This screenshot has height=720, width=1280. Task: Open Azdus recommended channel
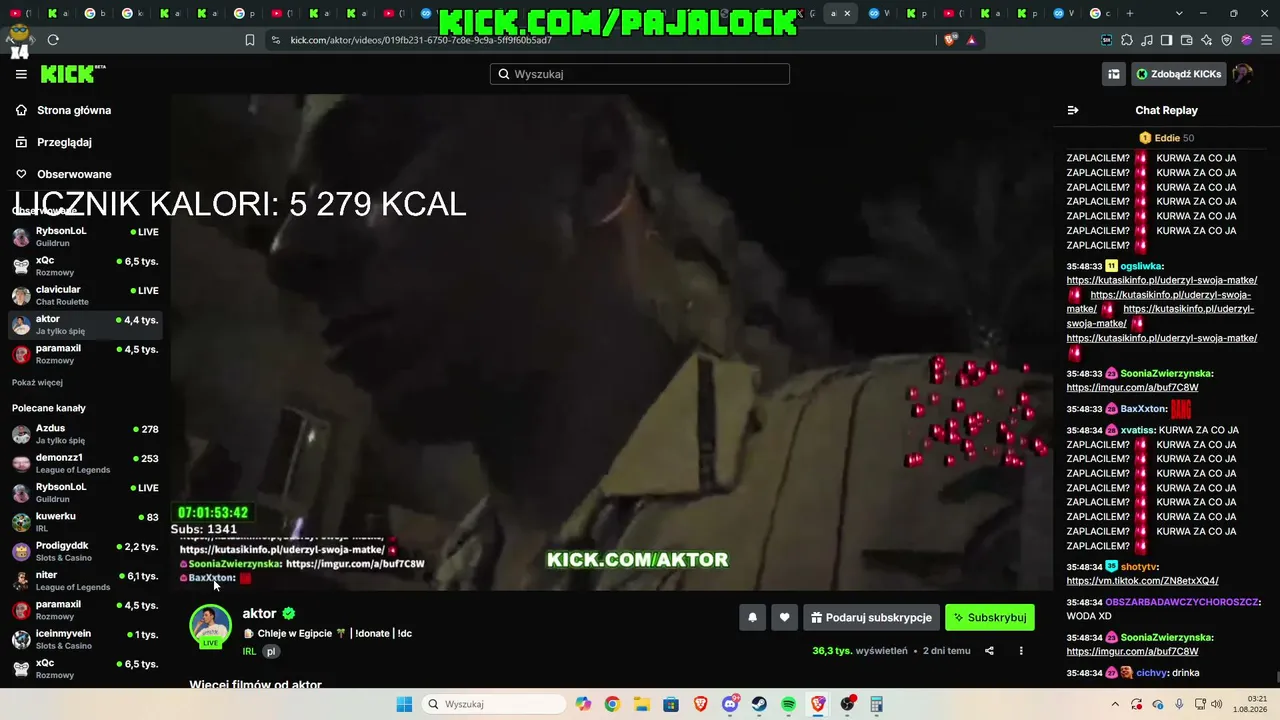click(x=85, y=434)
